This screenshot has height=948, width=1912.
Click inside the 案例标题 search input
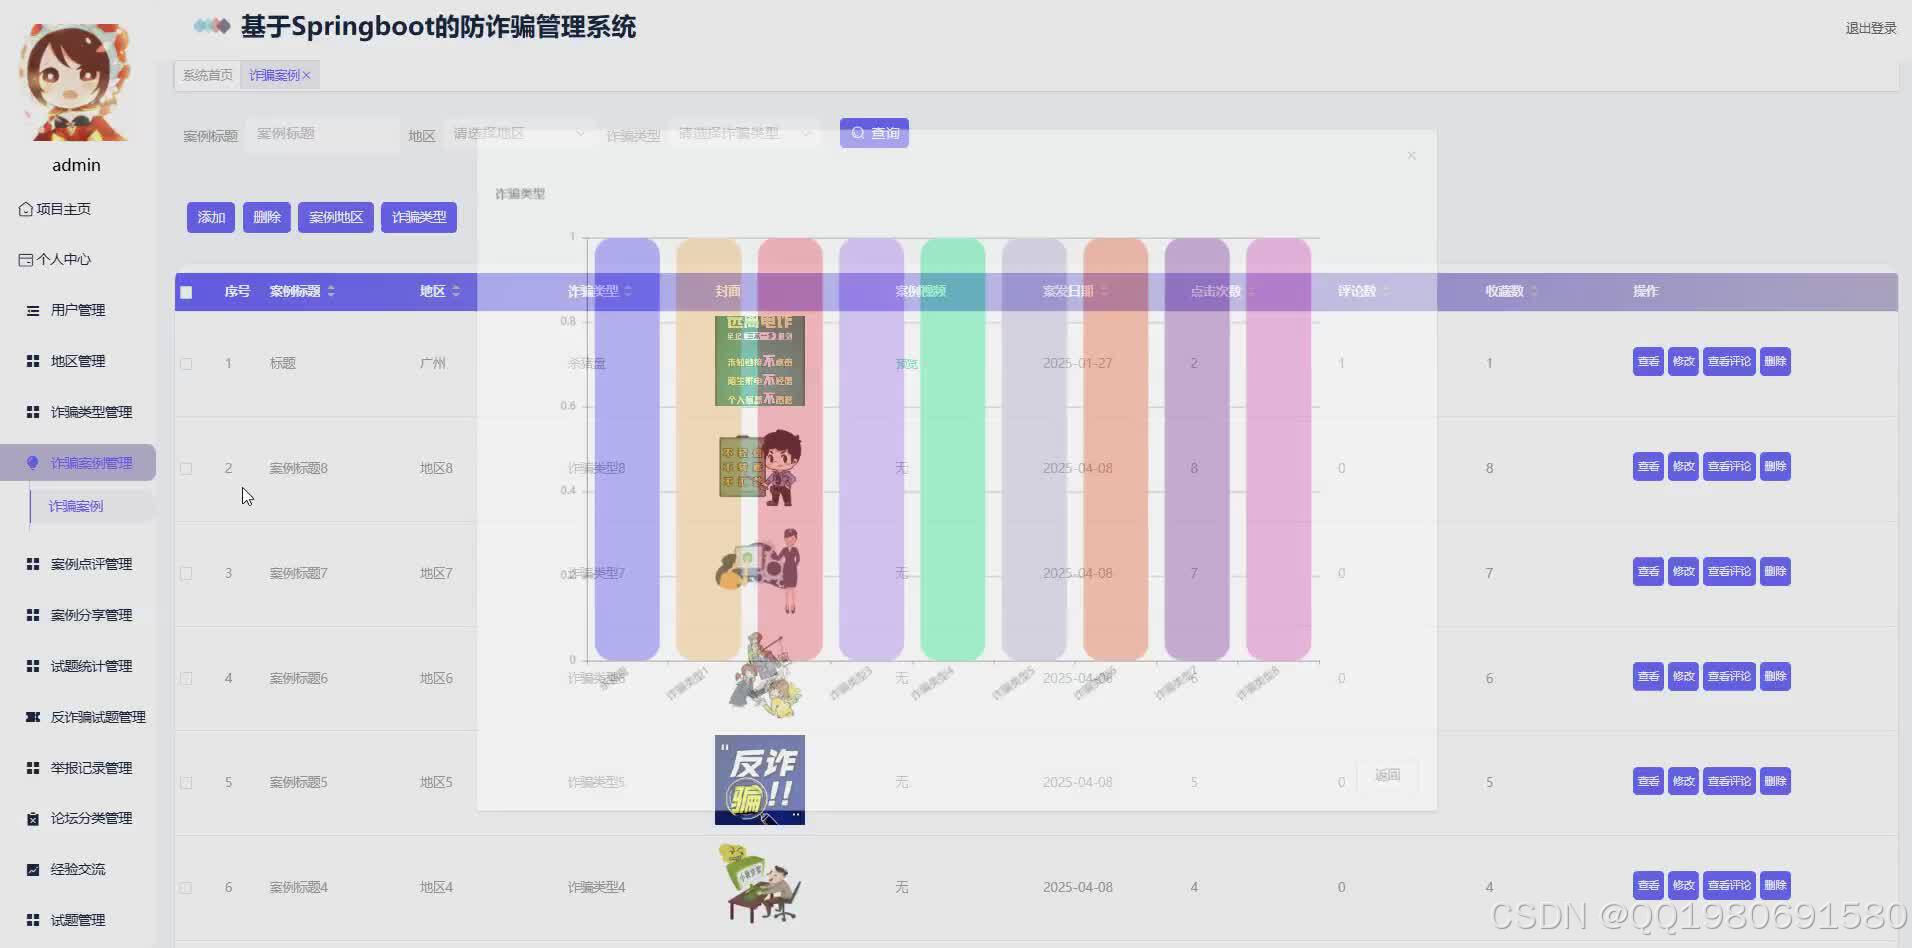[x=320, y=133]
